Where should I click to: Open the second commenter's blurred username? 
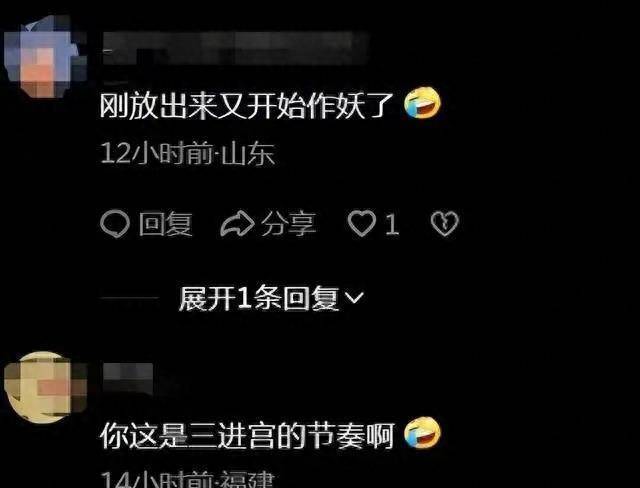[128, 377]
